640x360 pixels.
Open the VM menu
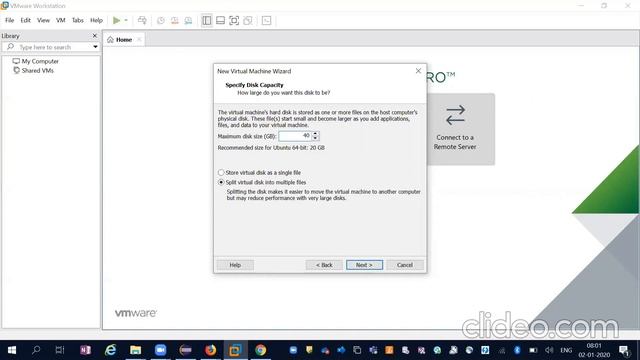(61, 20)
